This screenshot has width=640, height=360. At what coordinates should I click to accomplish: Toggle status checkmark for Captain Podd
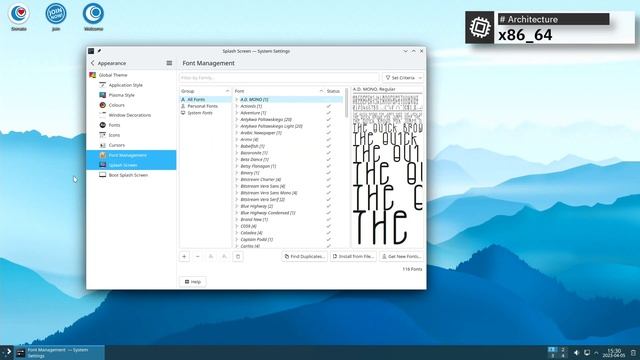tap(329, 240)
